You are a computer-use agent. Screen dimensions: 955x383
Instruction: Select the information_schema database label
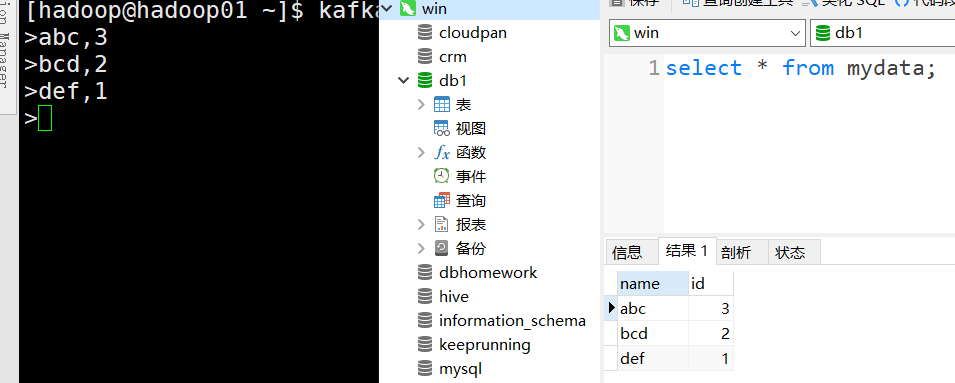coord(512,320)
